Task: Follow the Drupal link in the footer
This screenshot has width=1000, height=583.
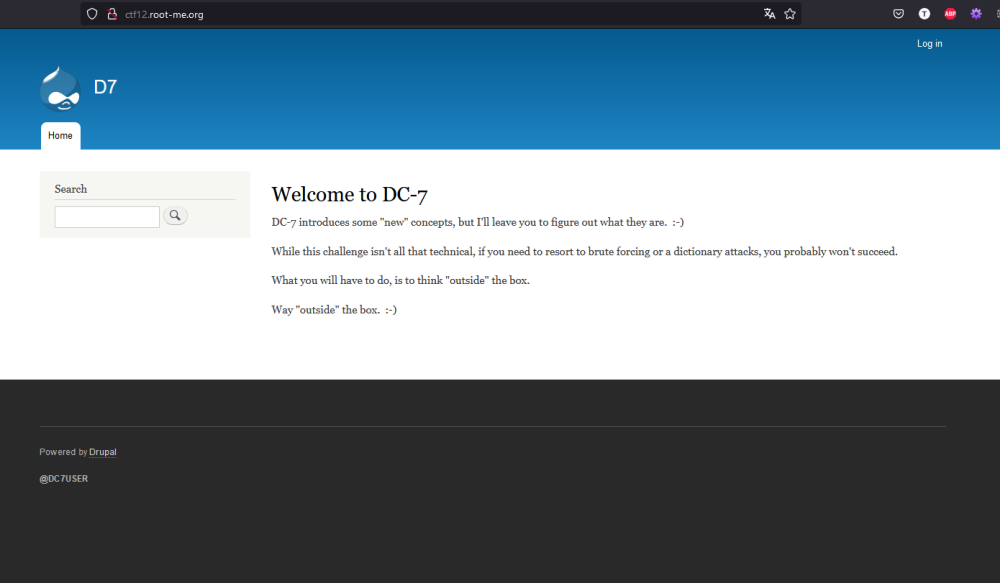Action: click(103, 452)
